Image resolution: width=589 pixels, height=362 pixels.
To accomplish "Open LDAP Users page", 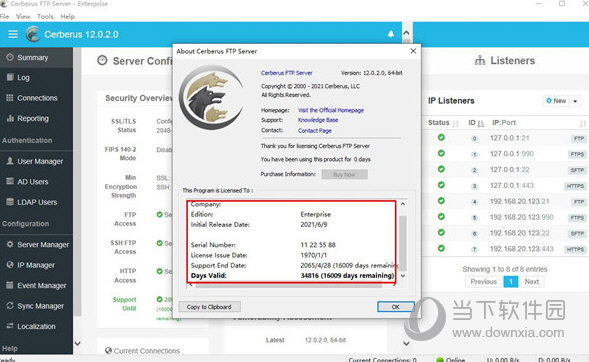I will click(x=36, y=202).
